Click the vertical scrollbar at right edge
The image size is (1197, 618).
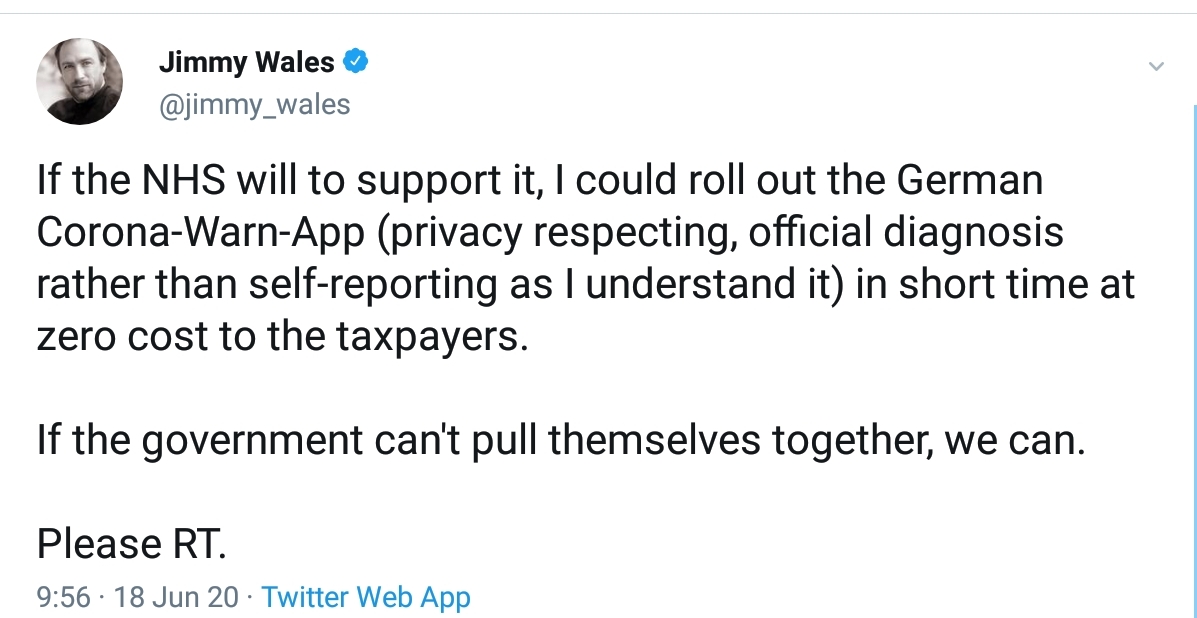pyautogui.click(x=1194, y=359)
